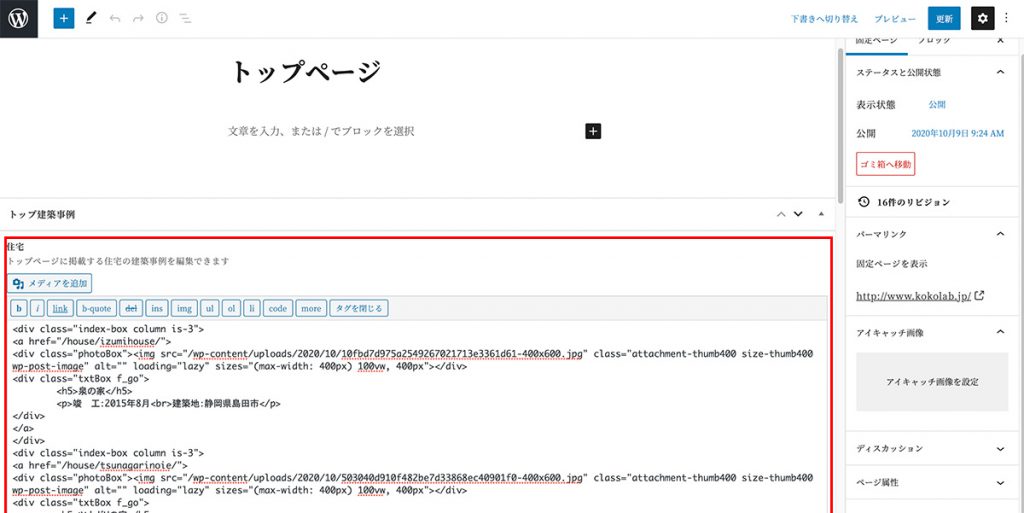The height and width of the screenshot is (513, 1024).
Task: Click the WordPress logo icon
Action: pos(19,18)
